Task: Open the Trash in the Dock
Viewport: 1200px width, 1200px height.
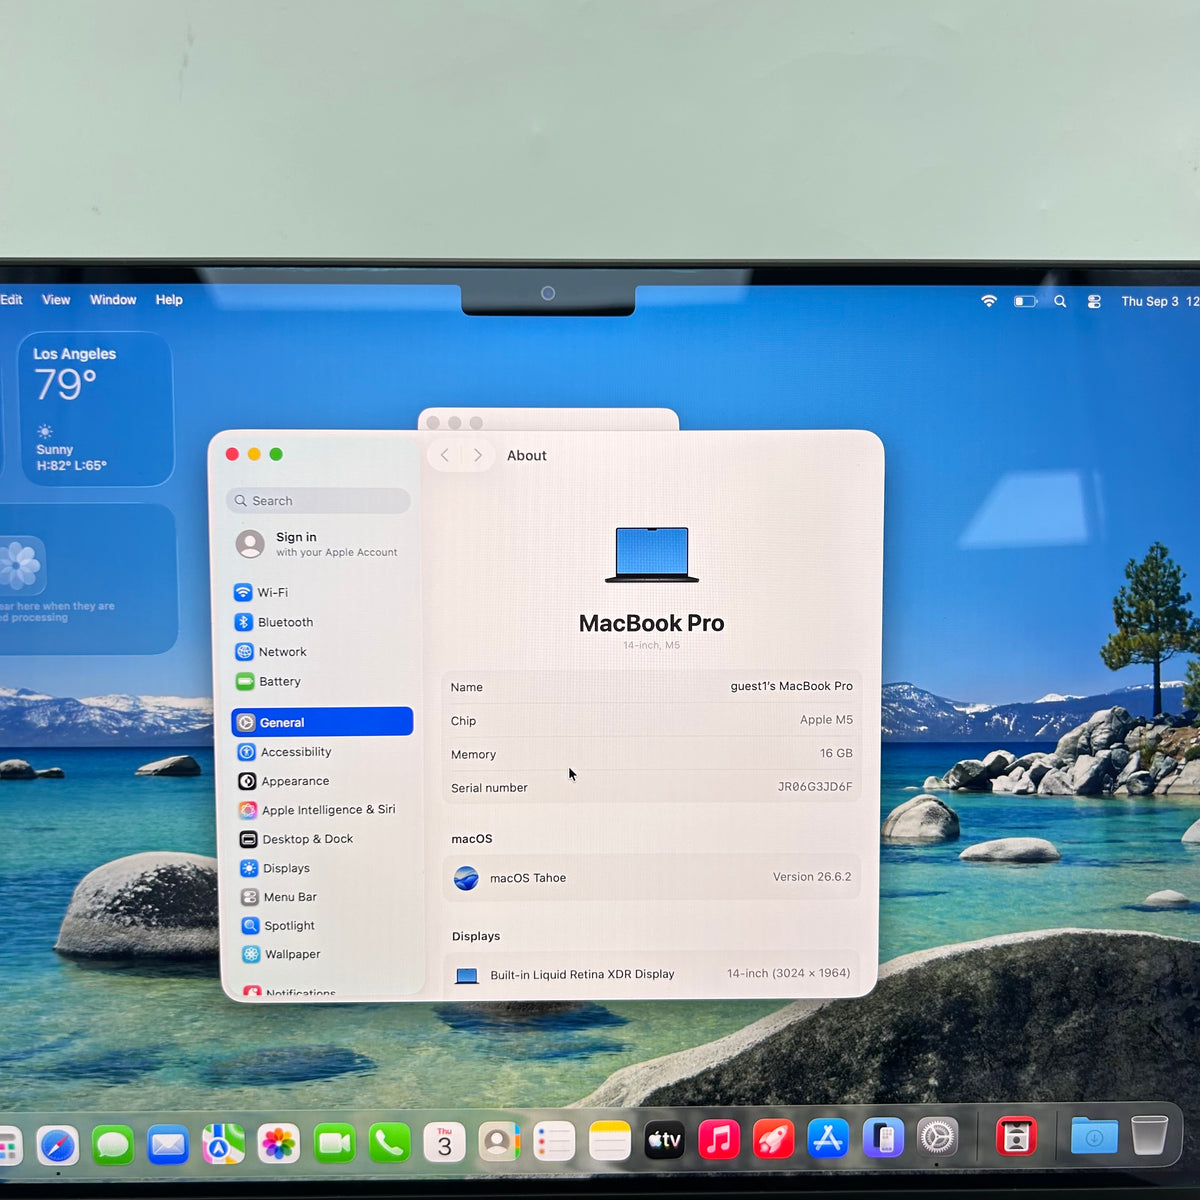Action: tap(1150, 1135)
